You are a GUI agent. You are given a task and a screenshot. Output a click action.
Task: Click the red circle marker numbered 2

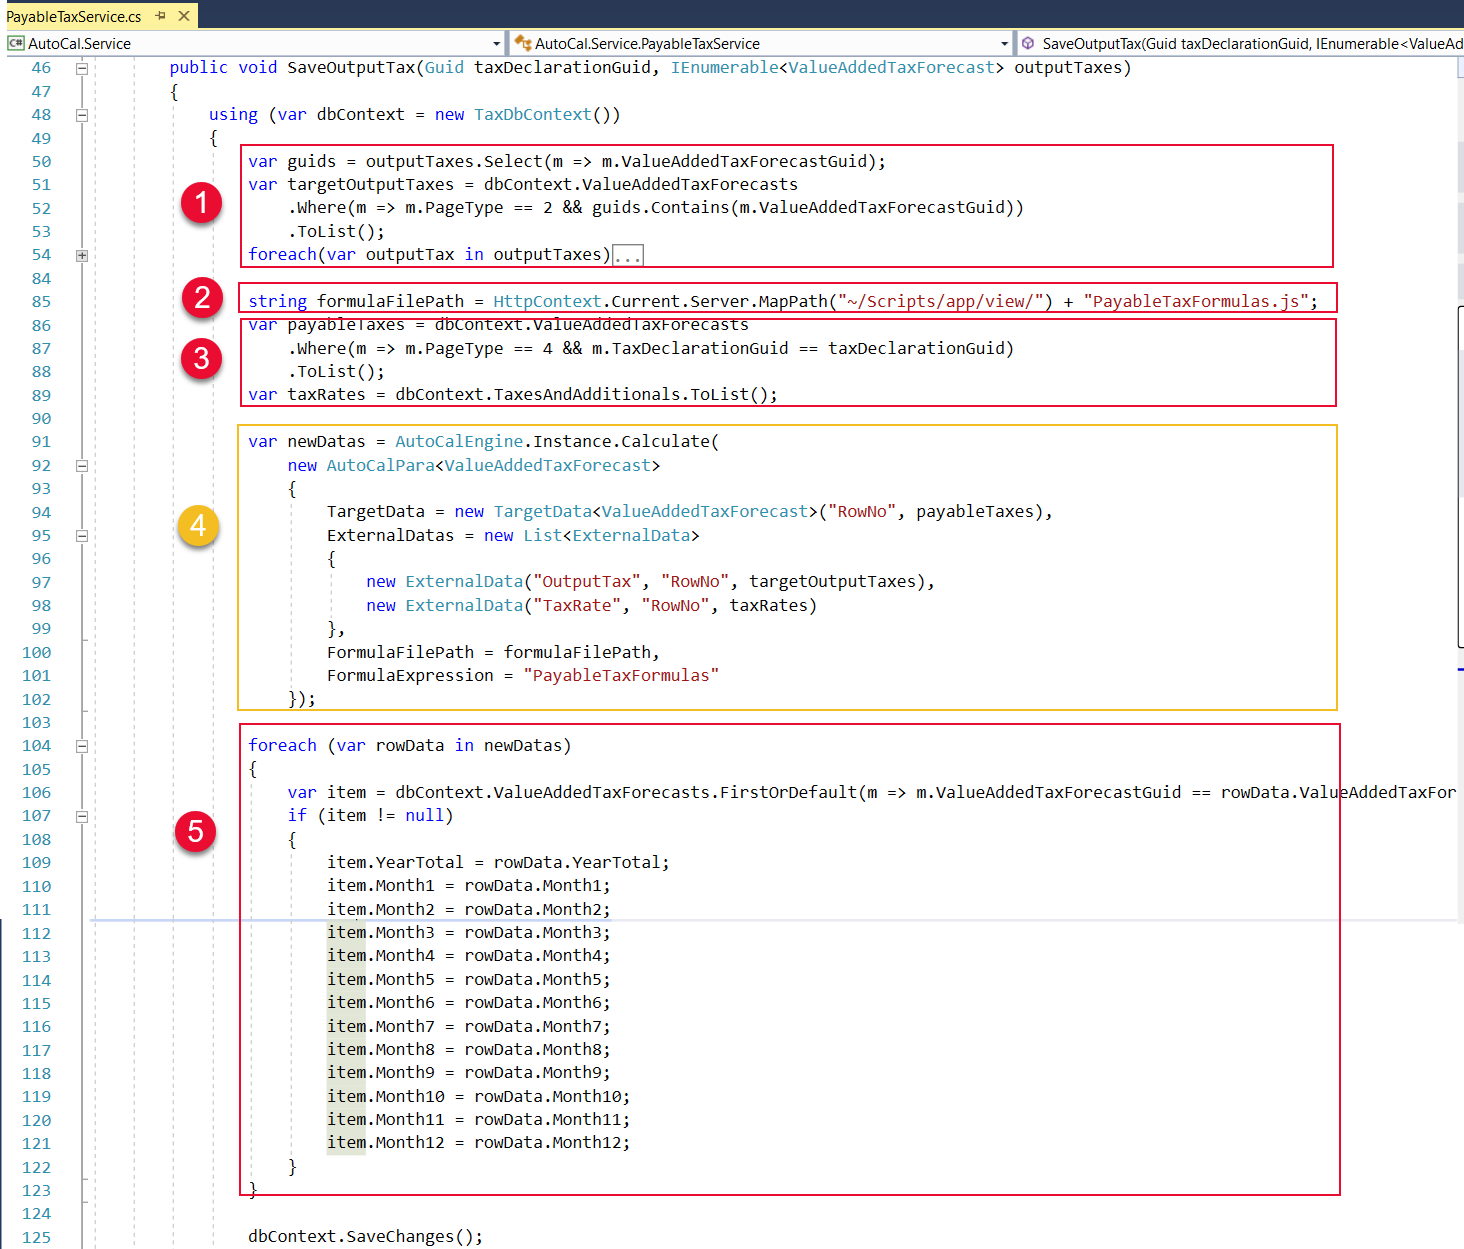202,297
